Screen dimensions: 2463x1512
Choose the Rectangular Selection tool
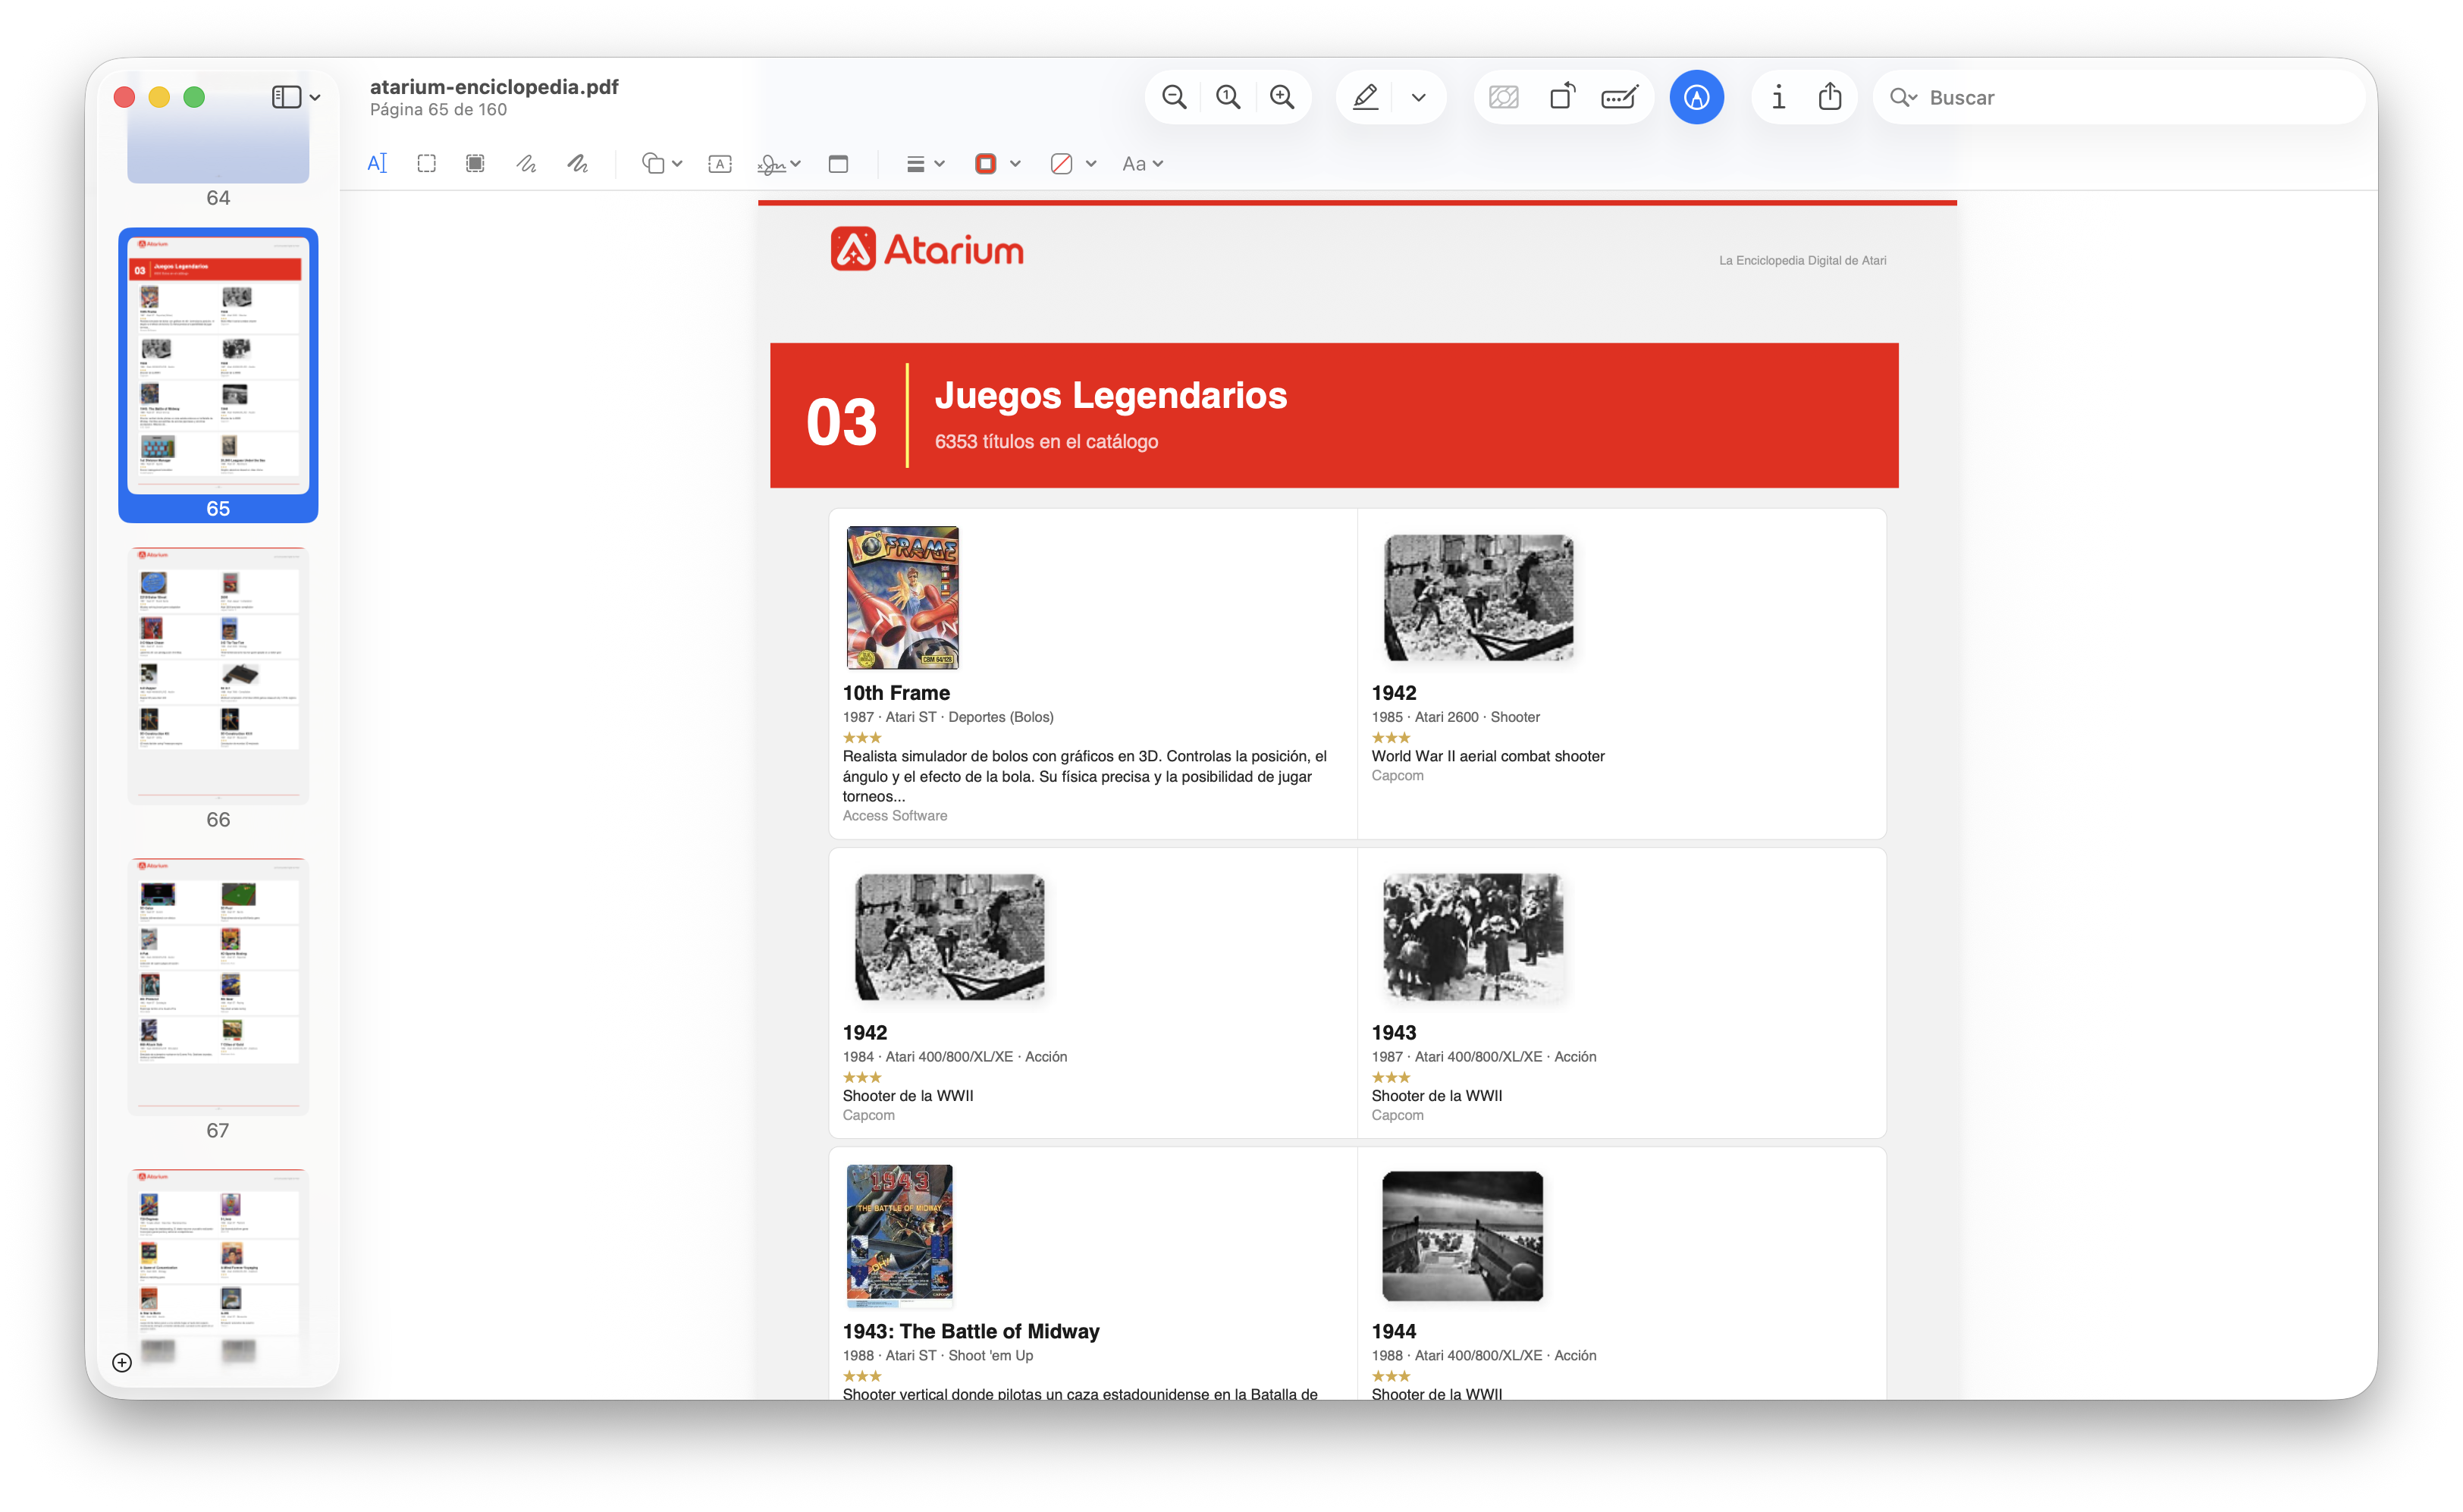427,163
